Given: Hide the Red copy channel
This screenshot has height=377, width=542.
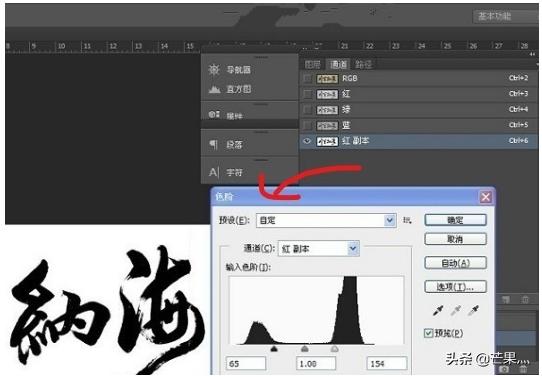Looking at the screenshot, I should click(307, 141).
